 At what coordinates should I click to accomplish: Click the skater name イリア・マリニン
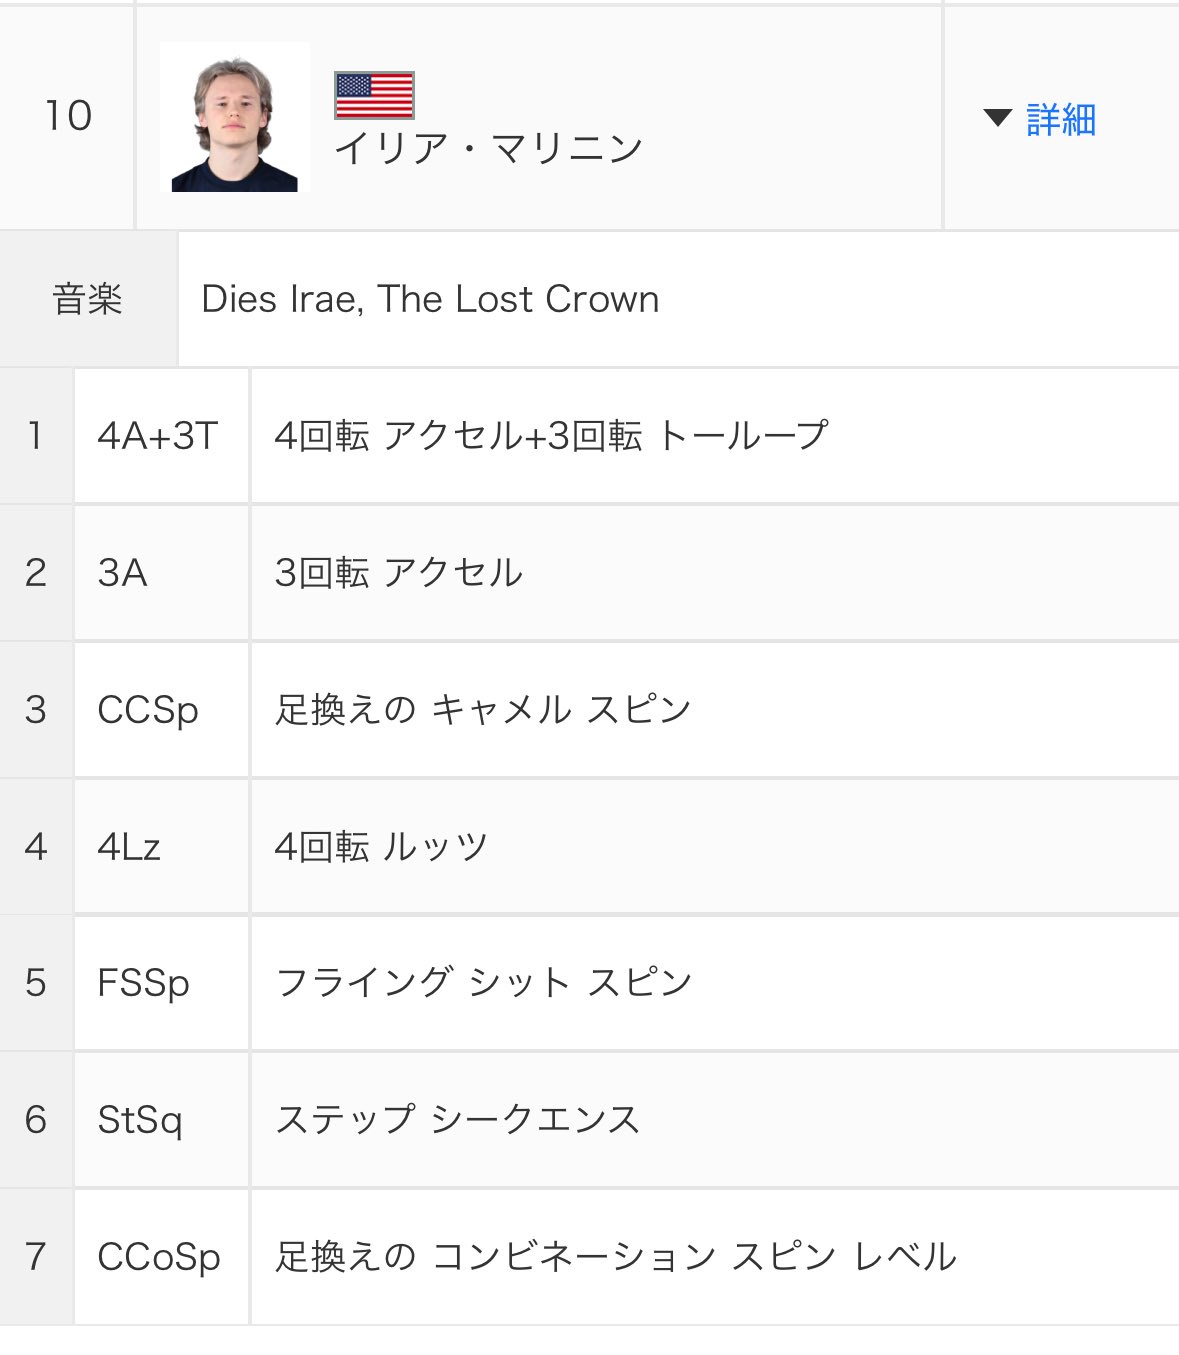(488, 150)
